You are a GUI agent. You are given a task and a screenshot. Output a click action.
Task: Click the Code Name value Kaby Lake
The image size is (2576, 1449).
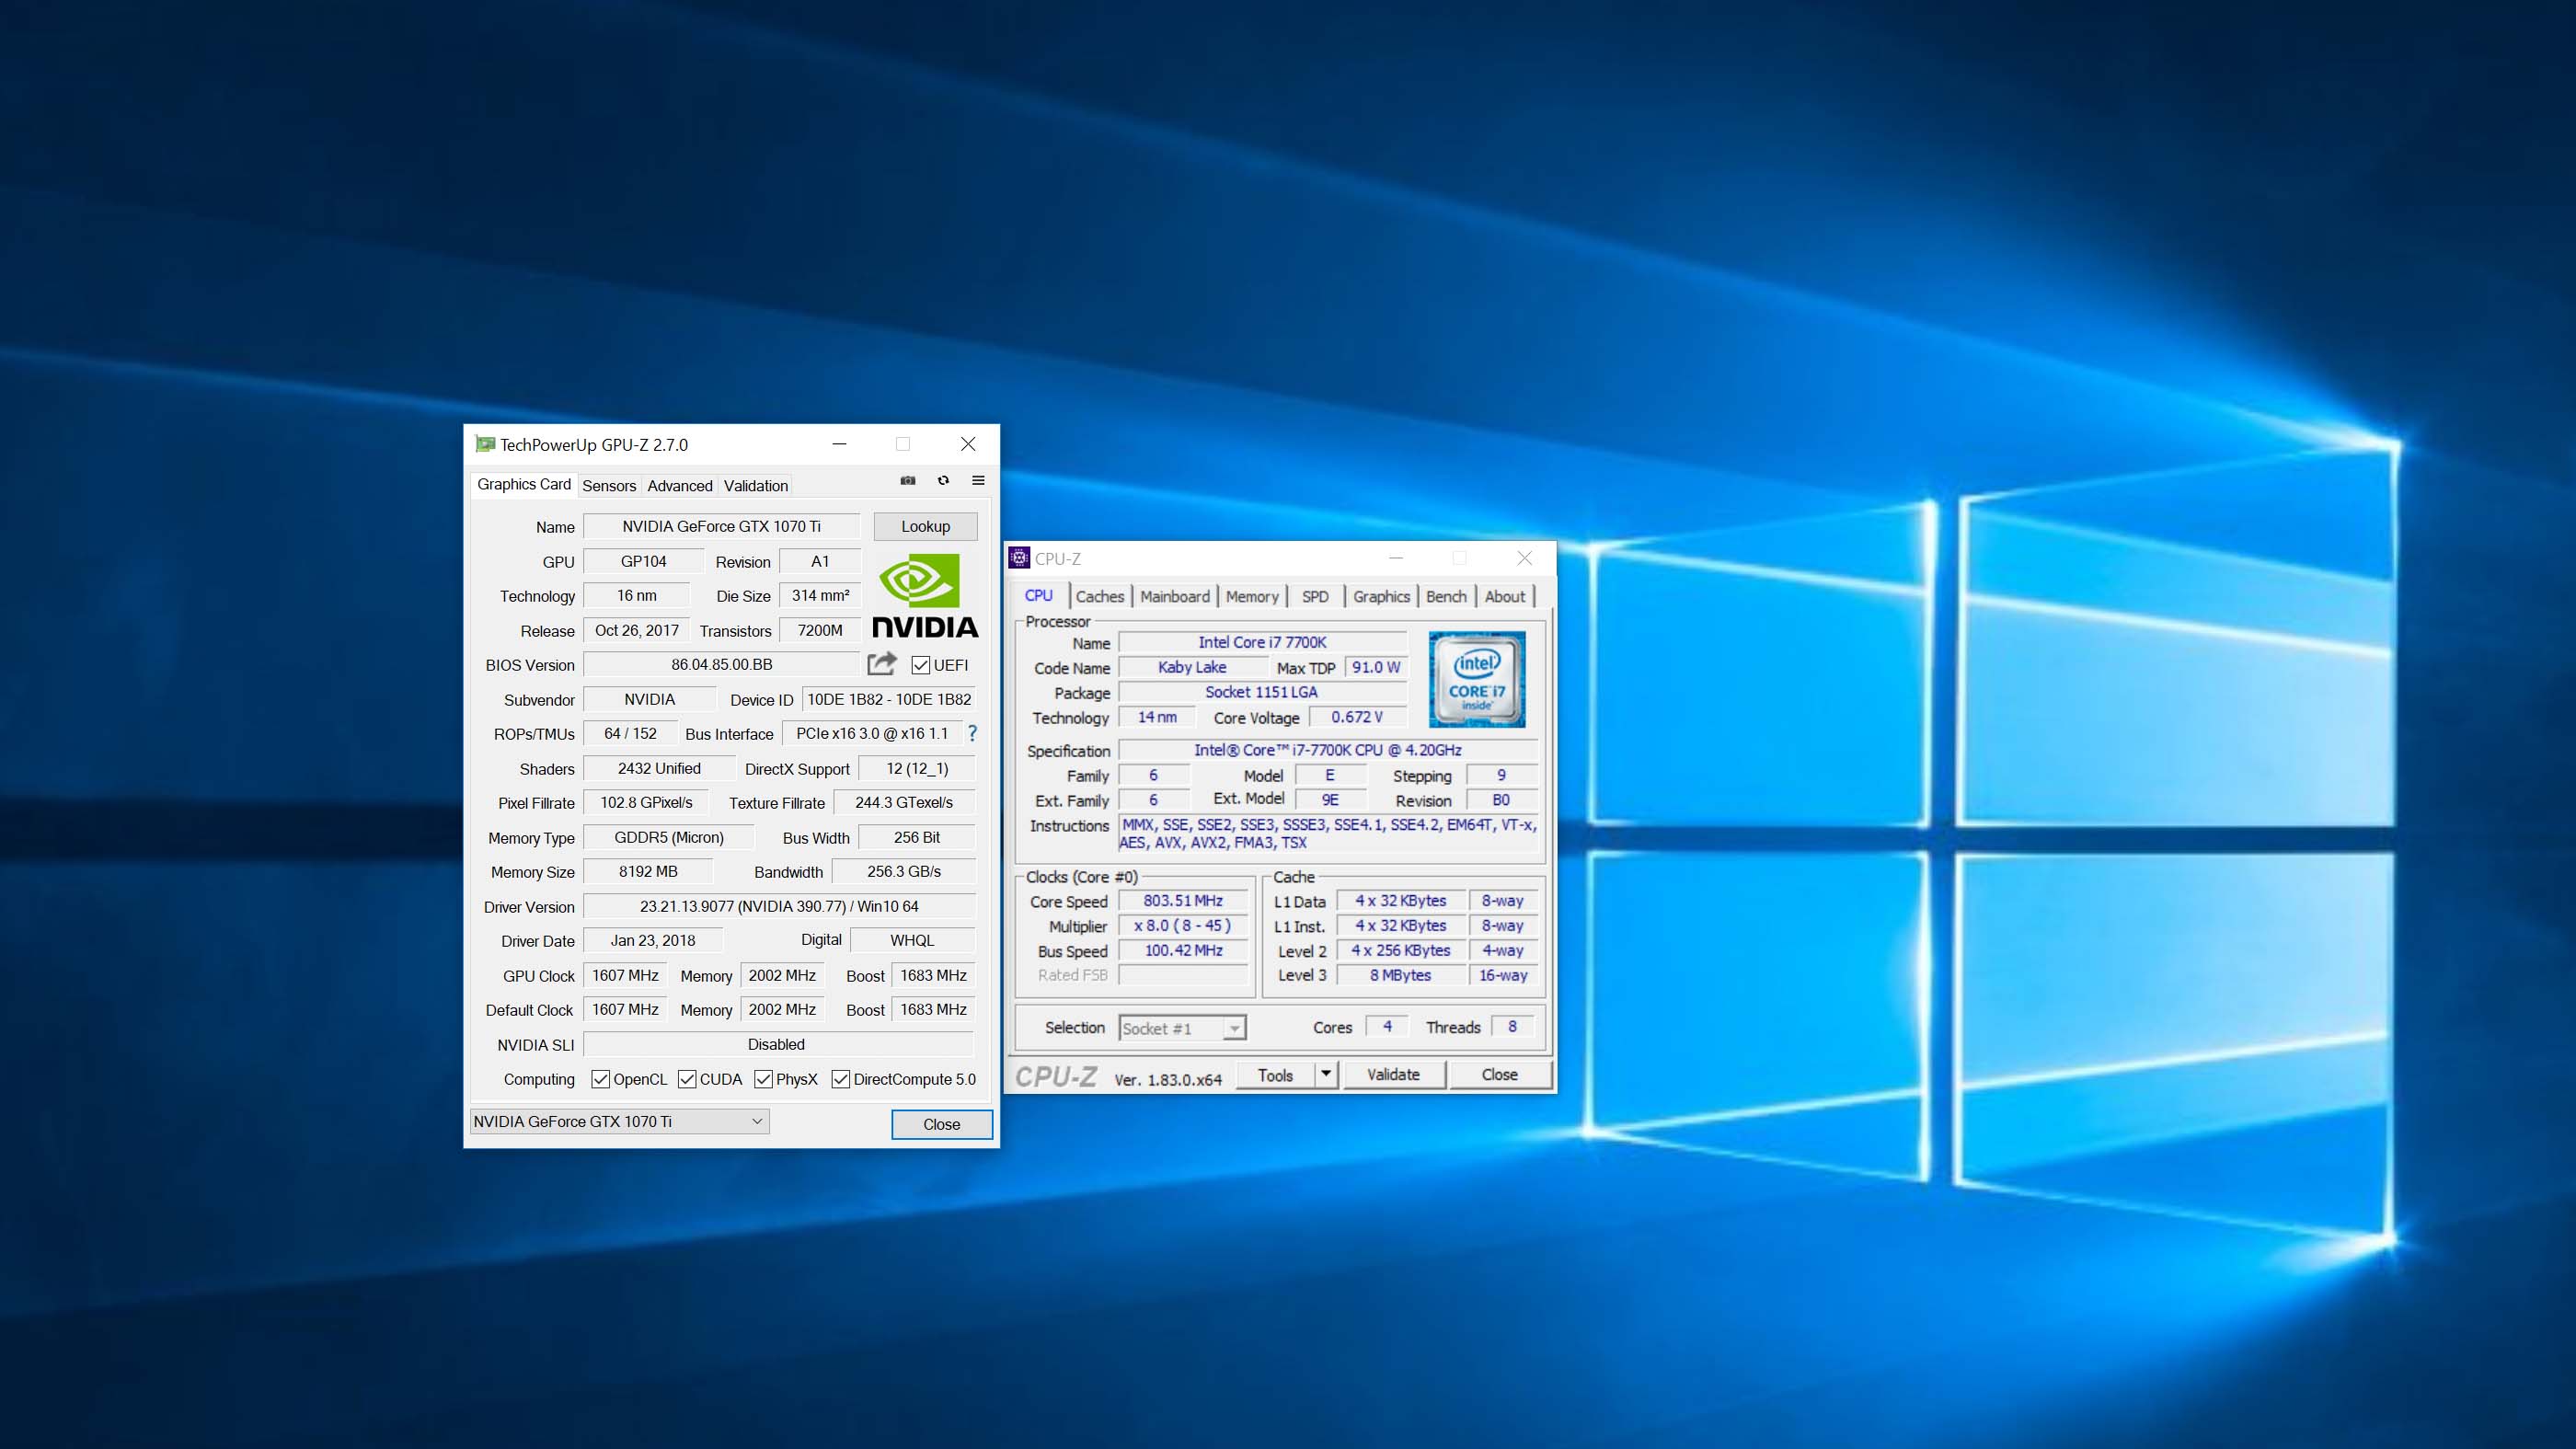coord(1192,668)
